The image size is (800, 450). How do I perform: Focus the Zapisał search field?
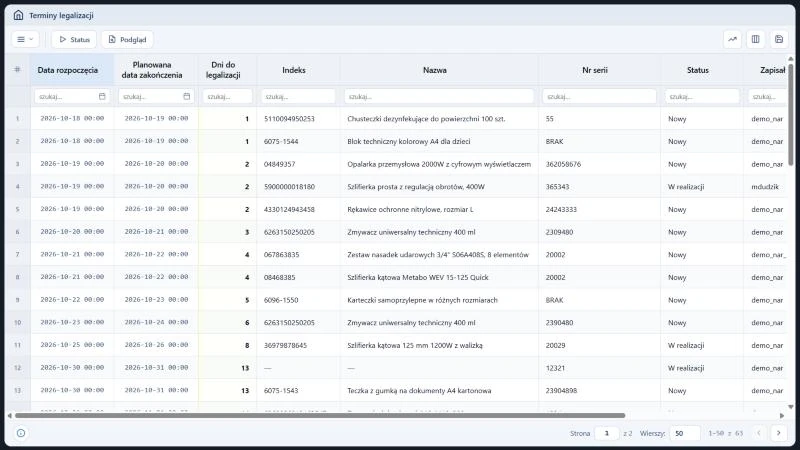click(767, 96)
